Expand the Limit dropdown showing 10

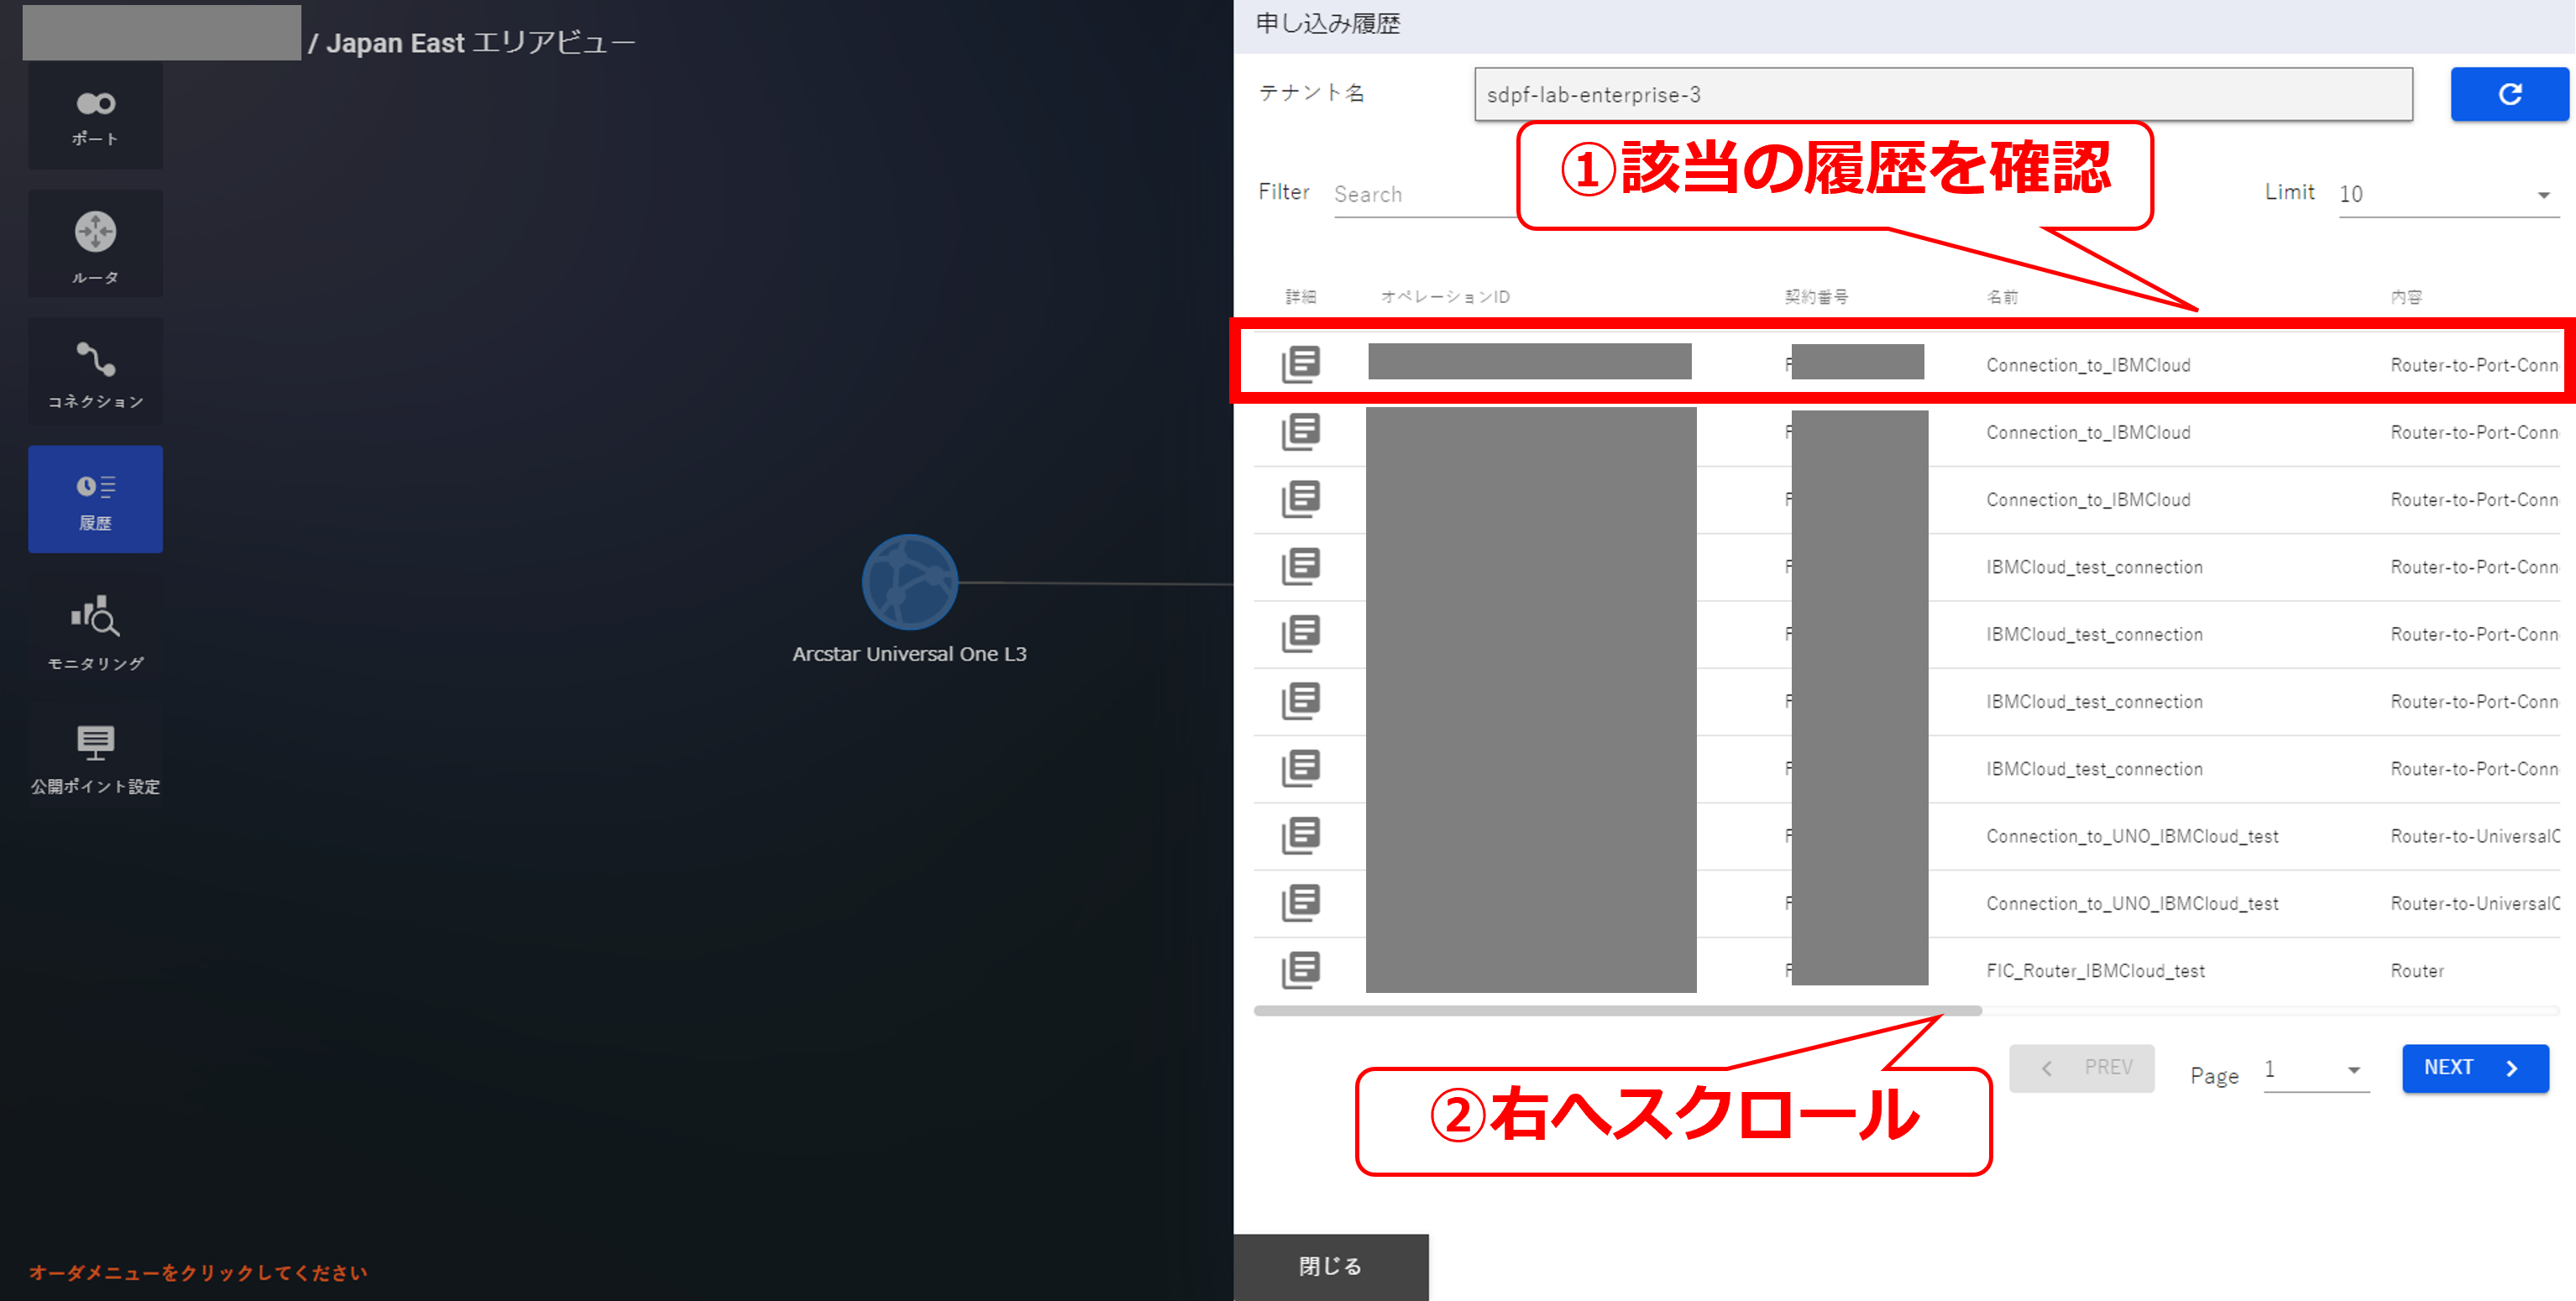point(2447,194)
